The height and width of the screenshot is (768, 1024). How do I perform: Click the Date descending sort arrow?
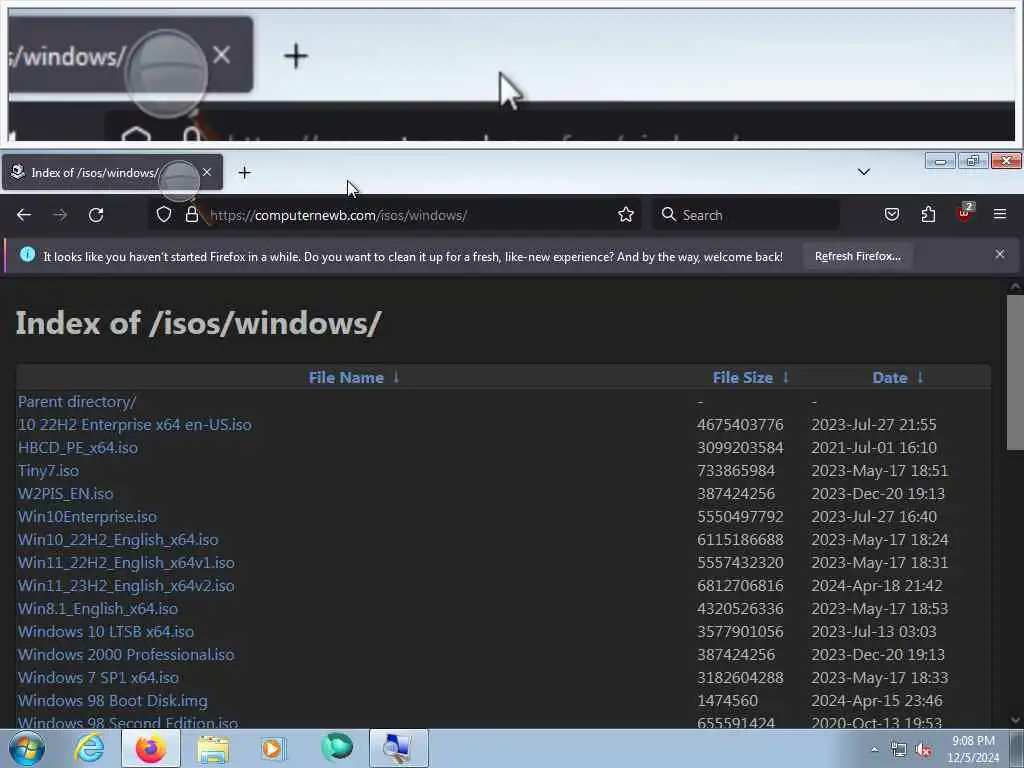pos(920,377)
